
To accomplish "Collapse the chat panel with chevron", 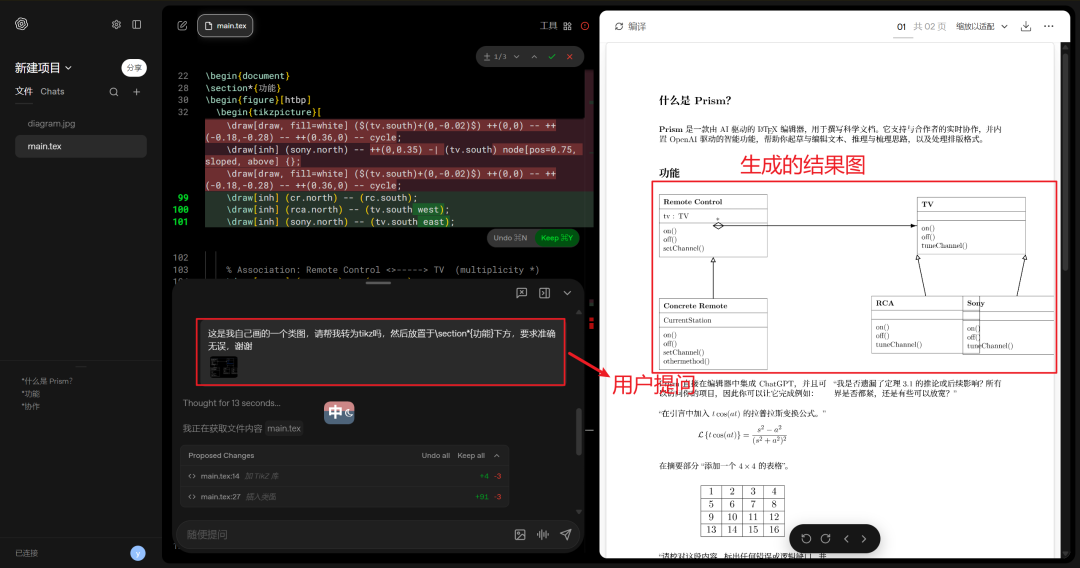I will coord(567,293).
